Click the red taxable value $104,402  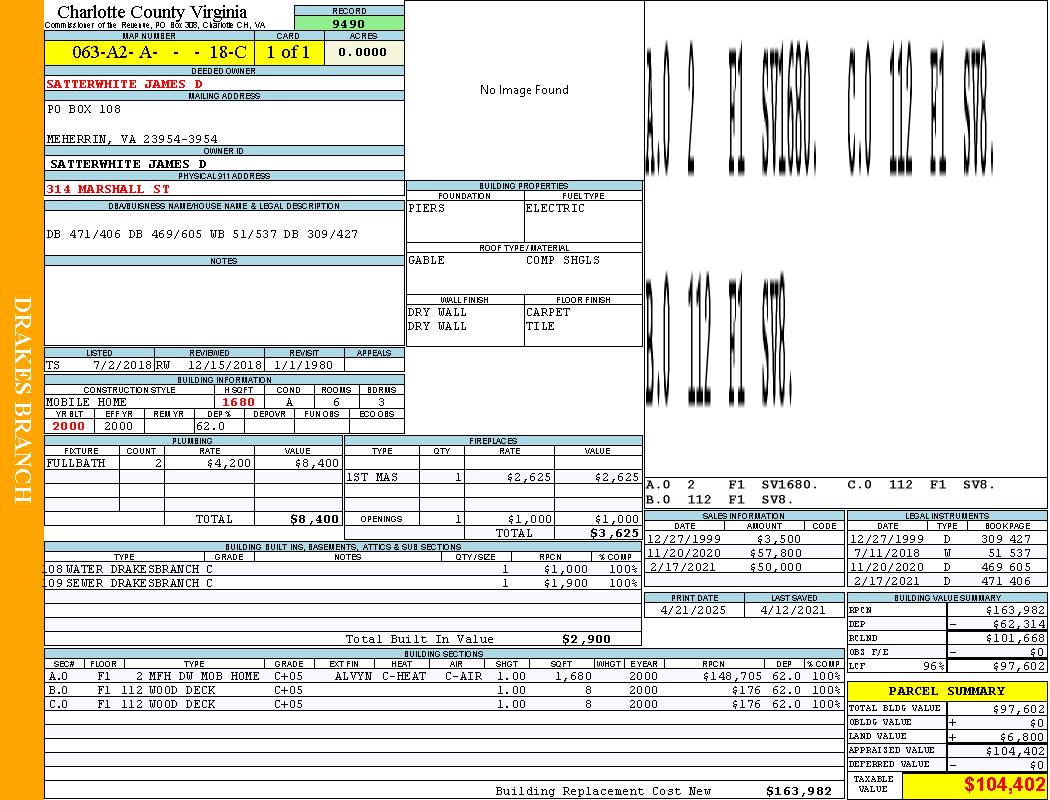click(x=1004, y=785)
